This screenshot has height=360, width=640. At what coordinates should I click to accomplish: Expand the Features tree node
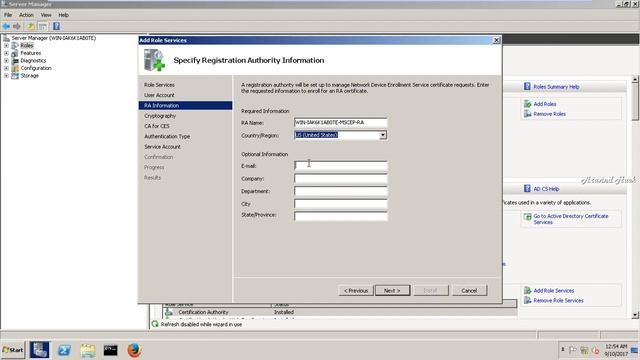coord(6,53)
